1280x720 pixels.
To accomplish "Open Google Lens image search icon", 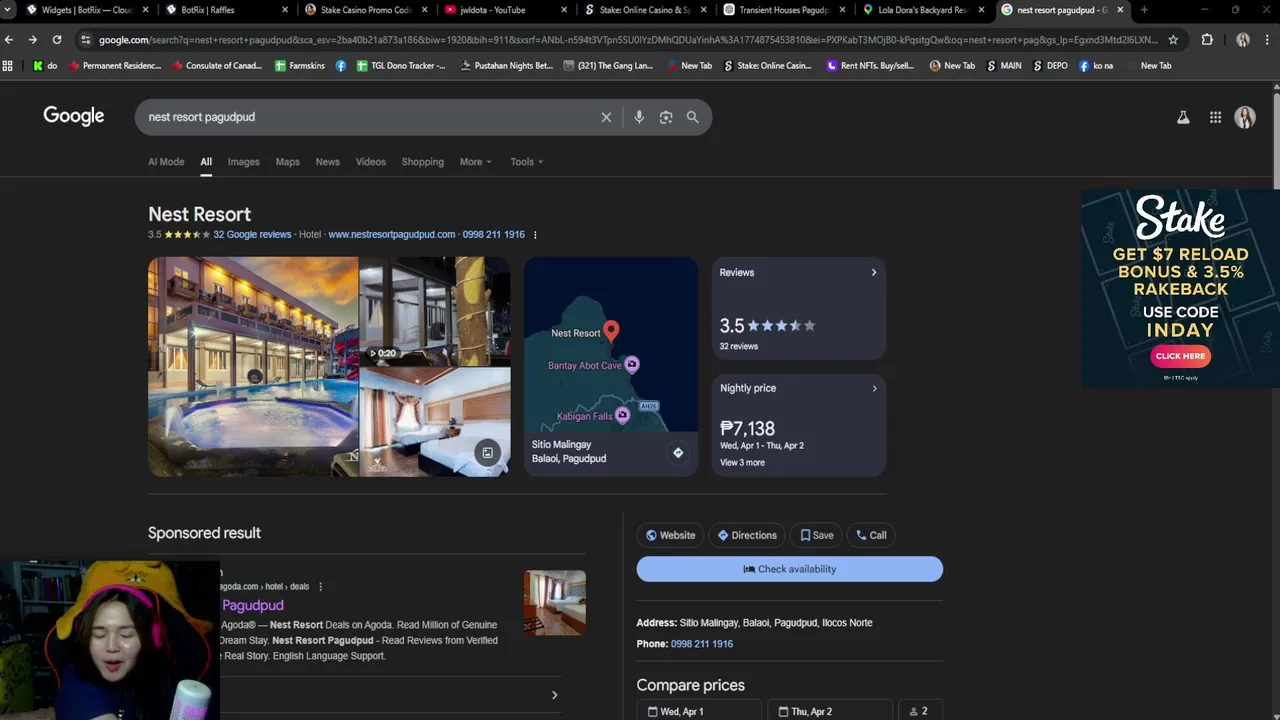I will click(x=666, y=117).
